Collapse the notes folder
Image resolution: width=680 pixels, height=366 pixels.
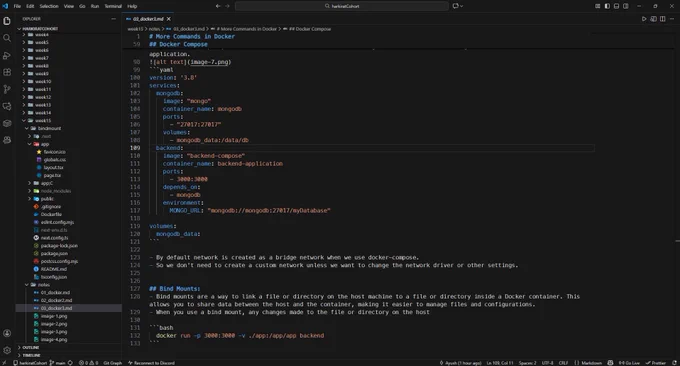tap(44, 285)
